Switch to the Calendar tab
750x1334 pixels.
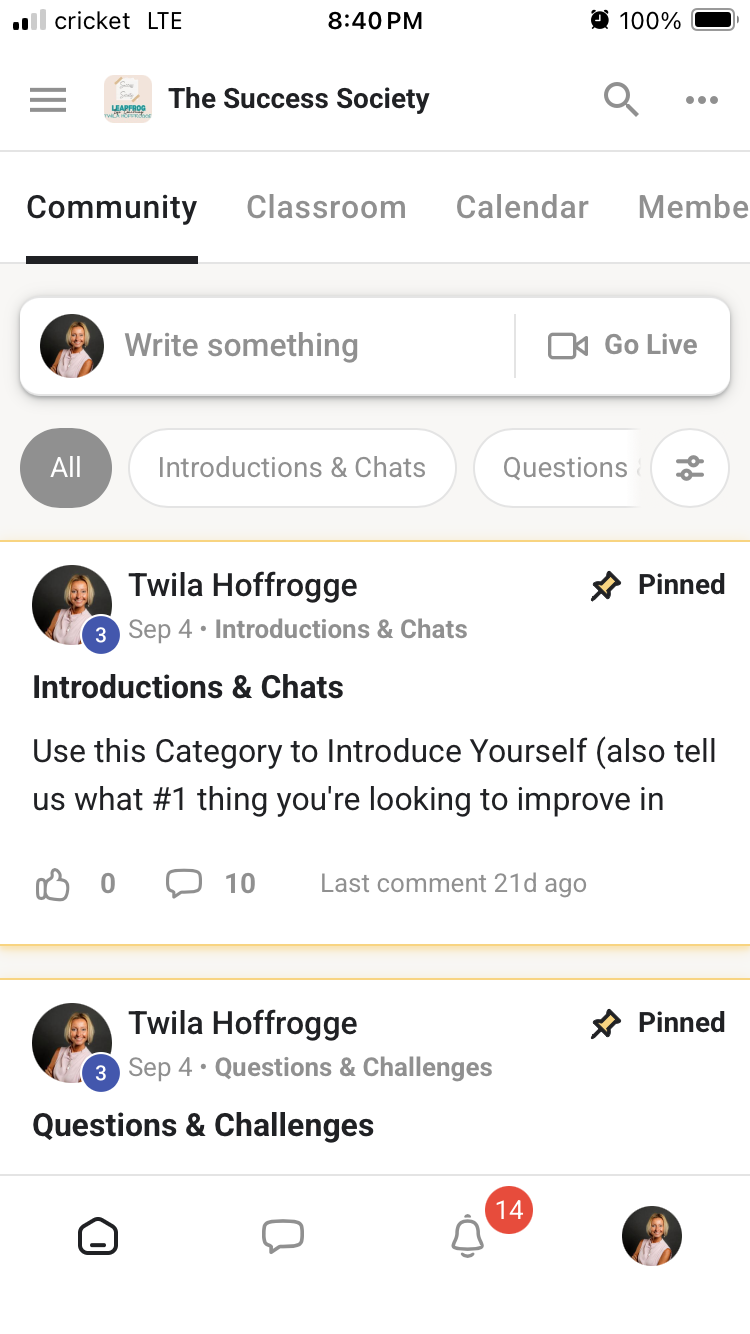(522, 207)
